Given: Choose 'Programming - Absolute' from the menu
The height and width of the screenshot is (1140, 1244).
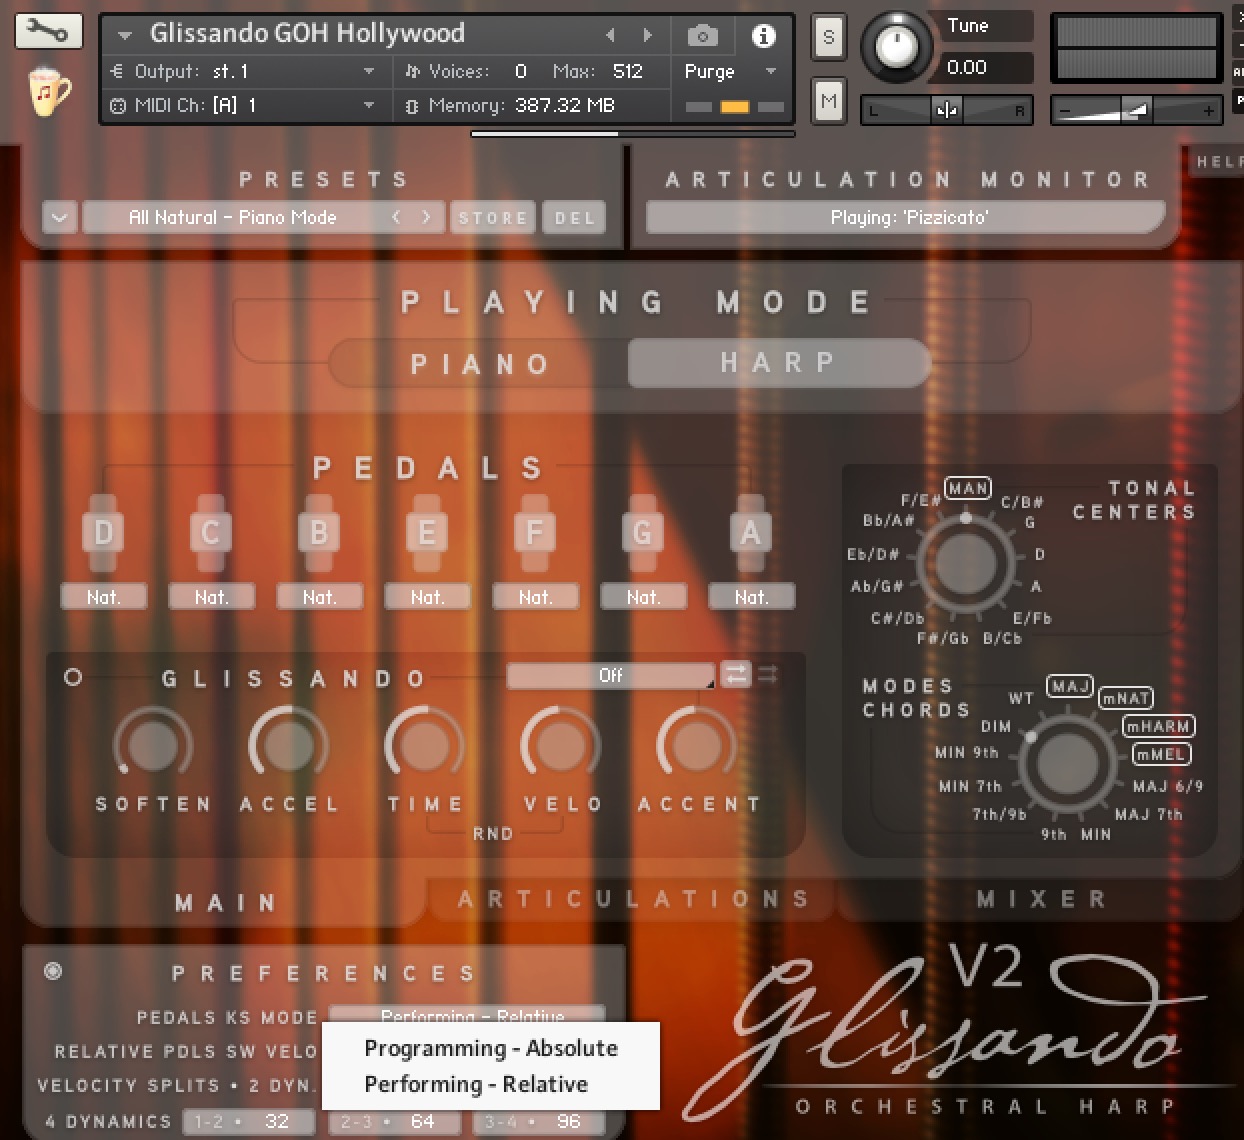Looking at the screenshot, I should (x=491, y=1048).
